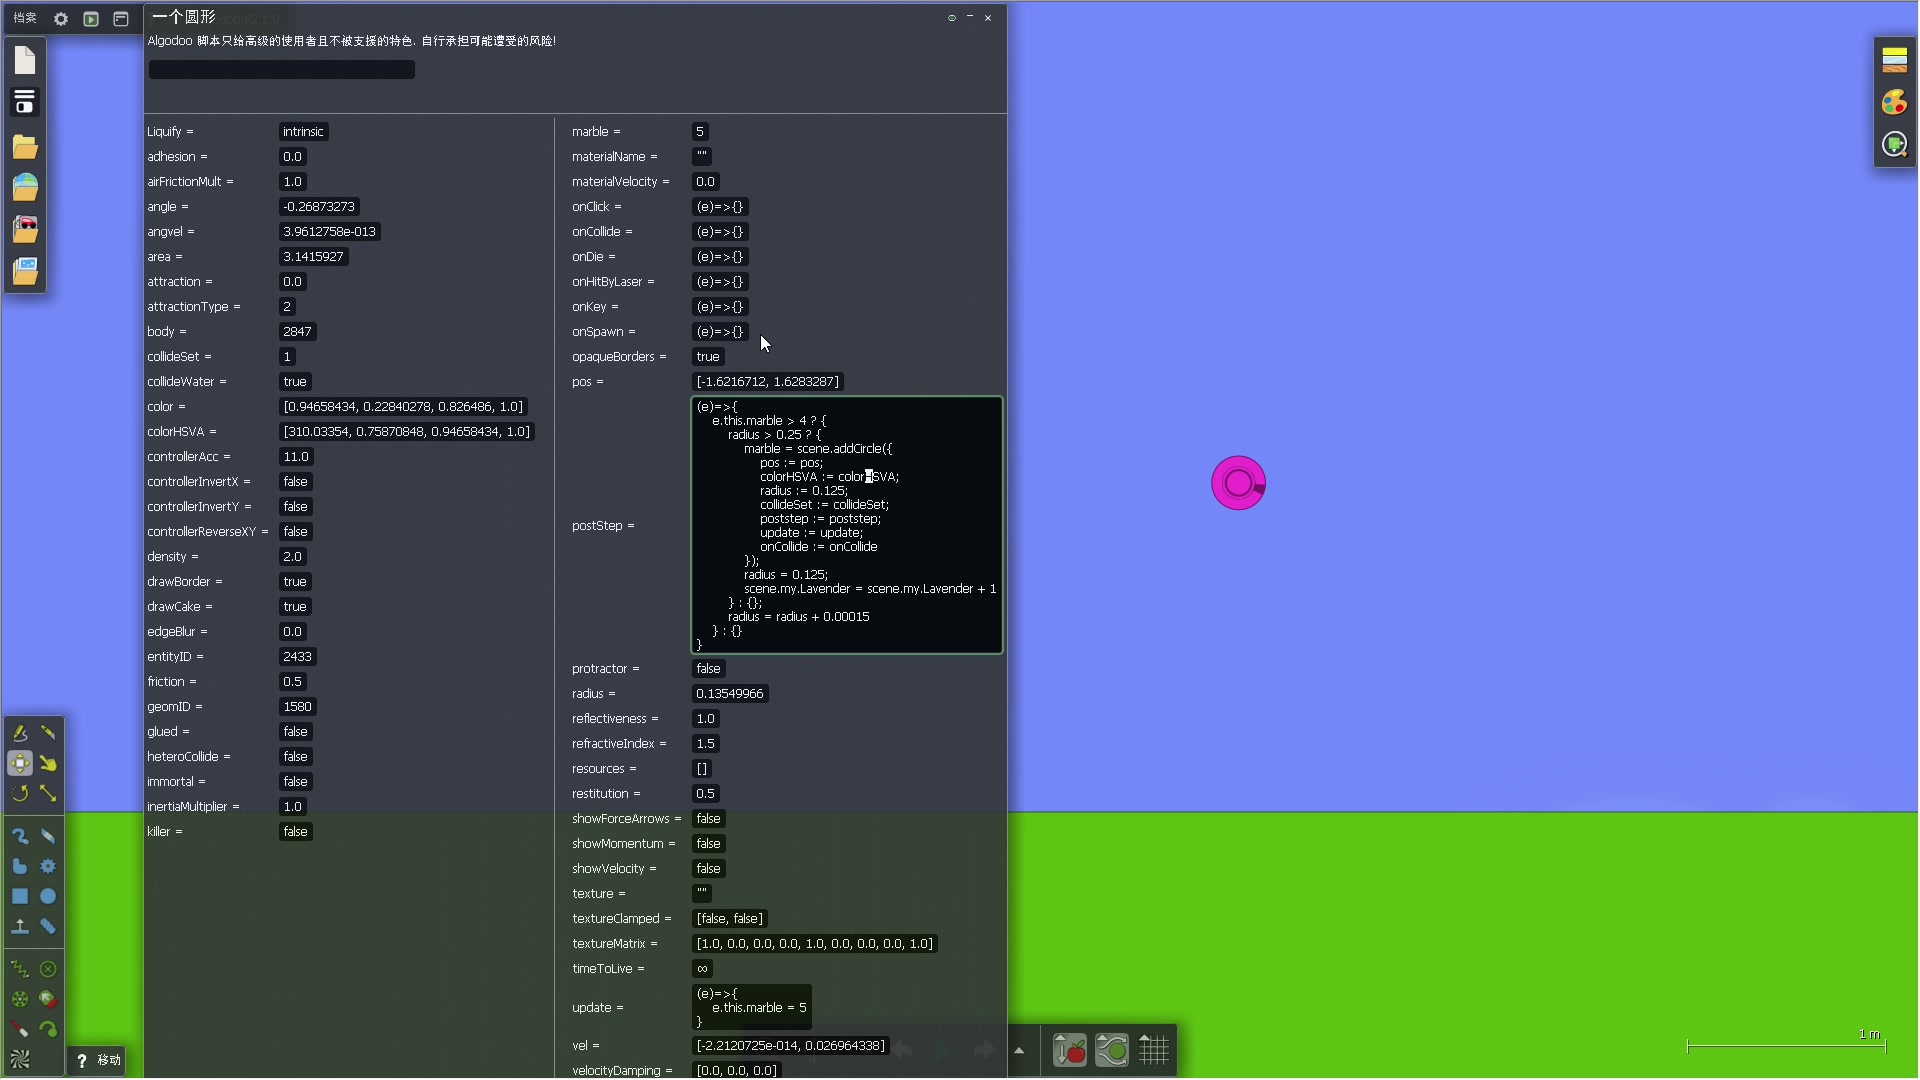Select the Gear tool

[48, 866]
